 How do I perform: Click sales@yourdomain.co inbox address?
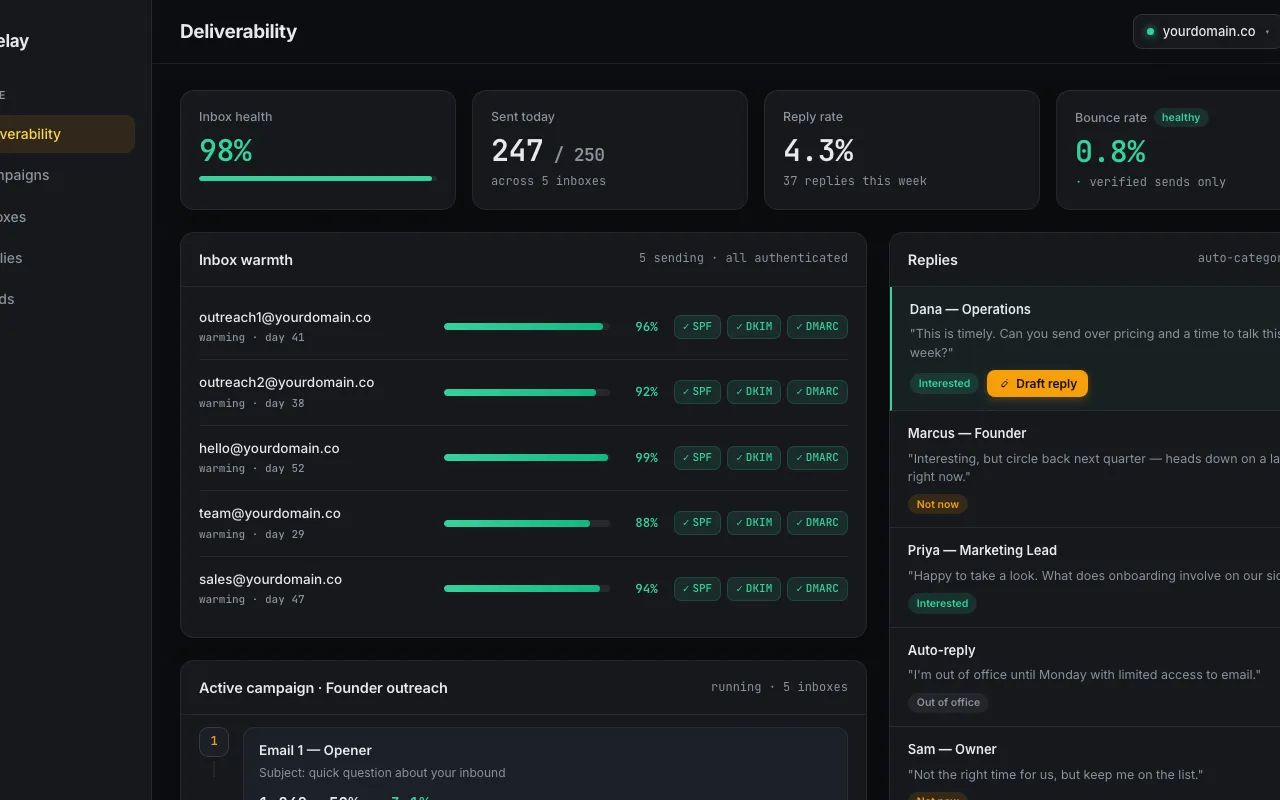[x=270, y=579]
